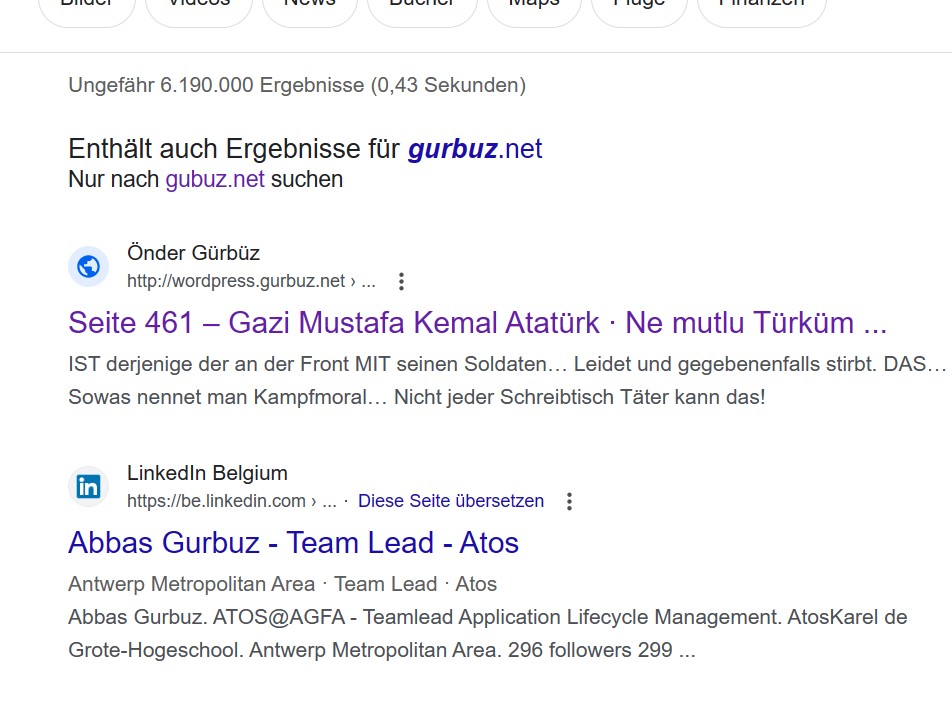Screen dimensions: 952x706
Task: Switch to the News search tab
Action: click(x=310, y=7)
